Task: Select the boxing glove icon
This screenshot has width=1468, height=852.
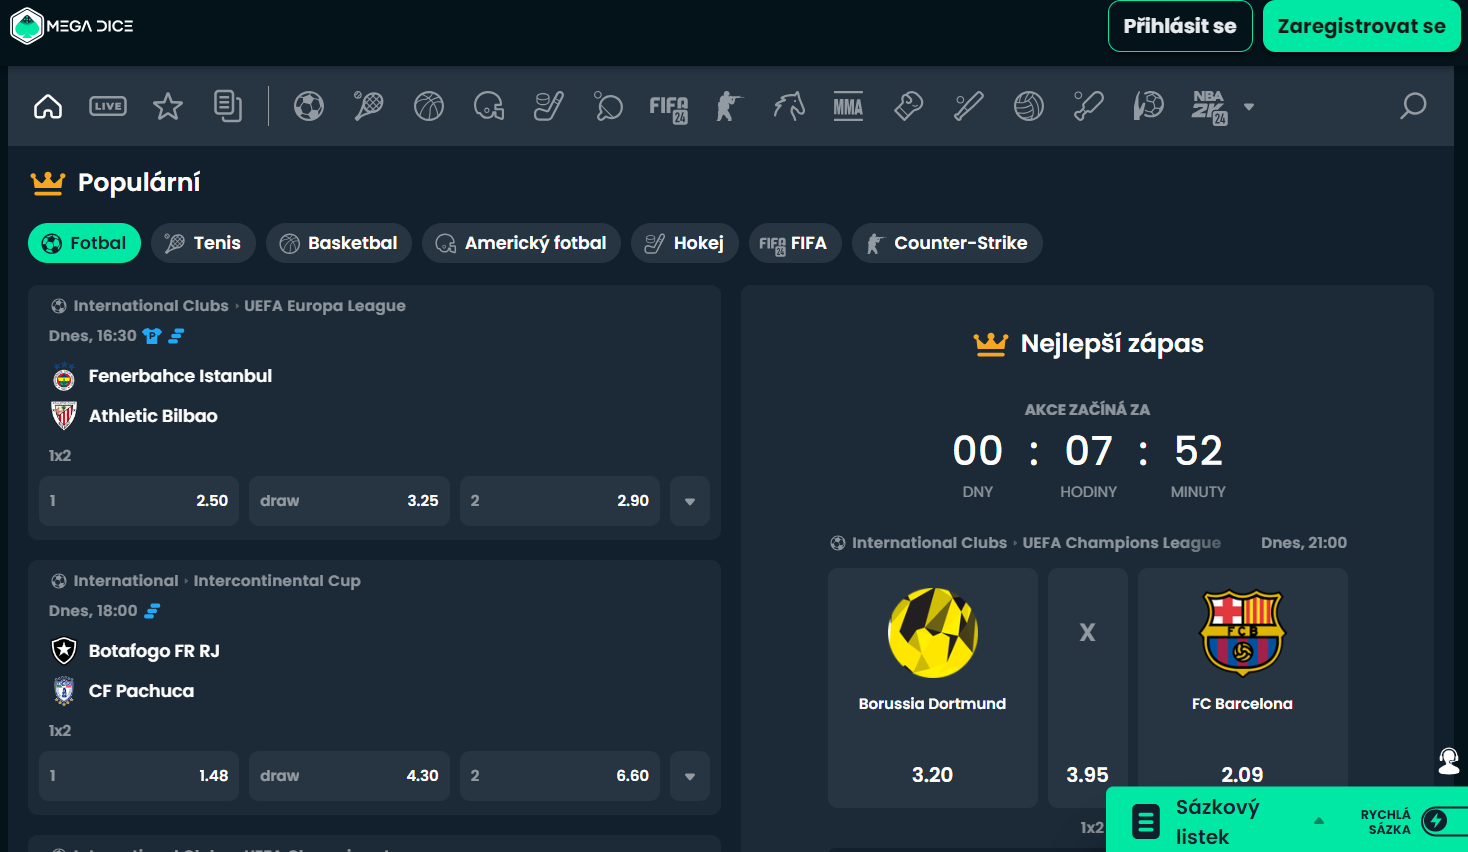Action: [x=908, y=106]
